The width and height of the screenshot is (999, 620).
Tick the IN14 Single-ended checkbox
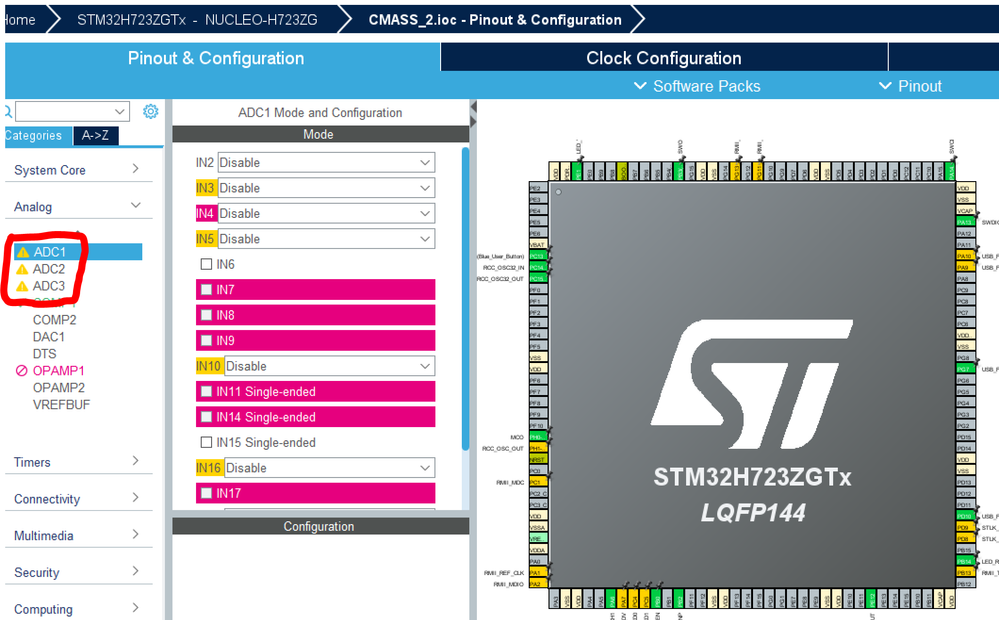point(206,417)
